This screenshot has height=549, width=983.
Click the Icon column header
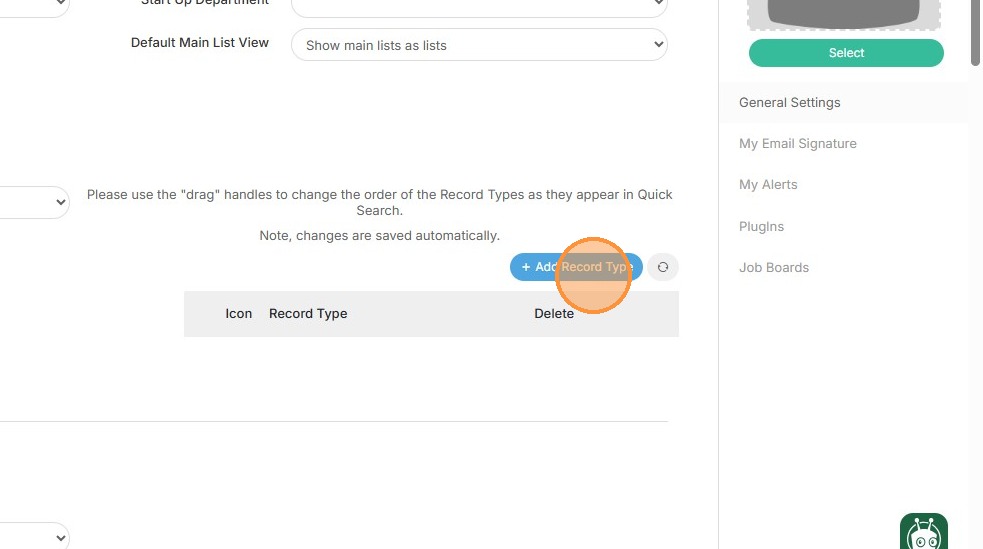pos(239,314)
